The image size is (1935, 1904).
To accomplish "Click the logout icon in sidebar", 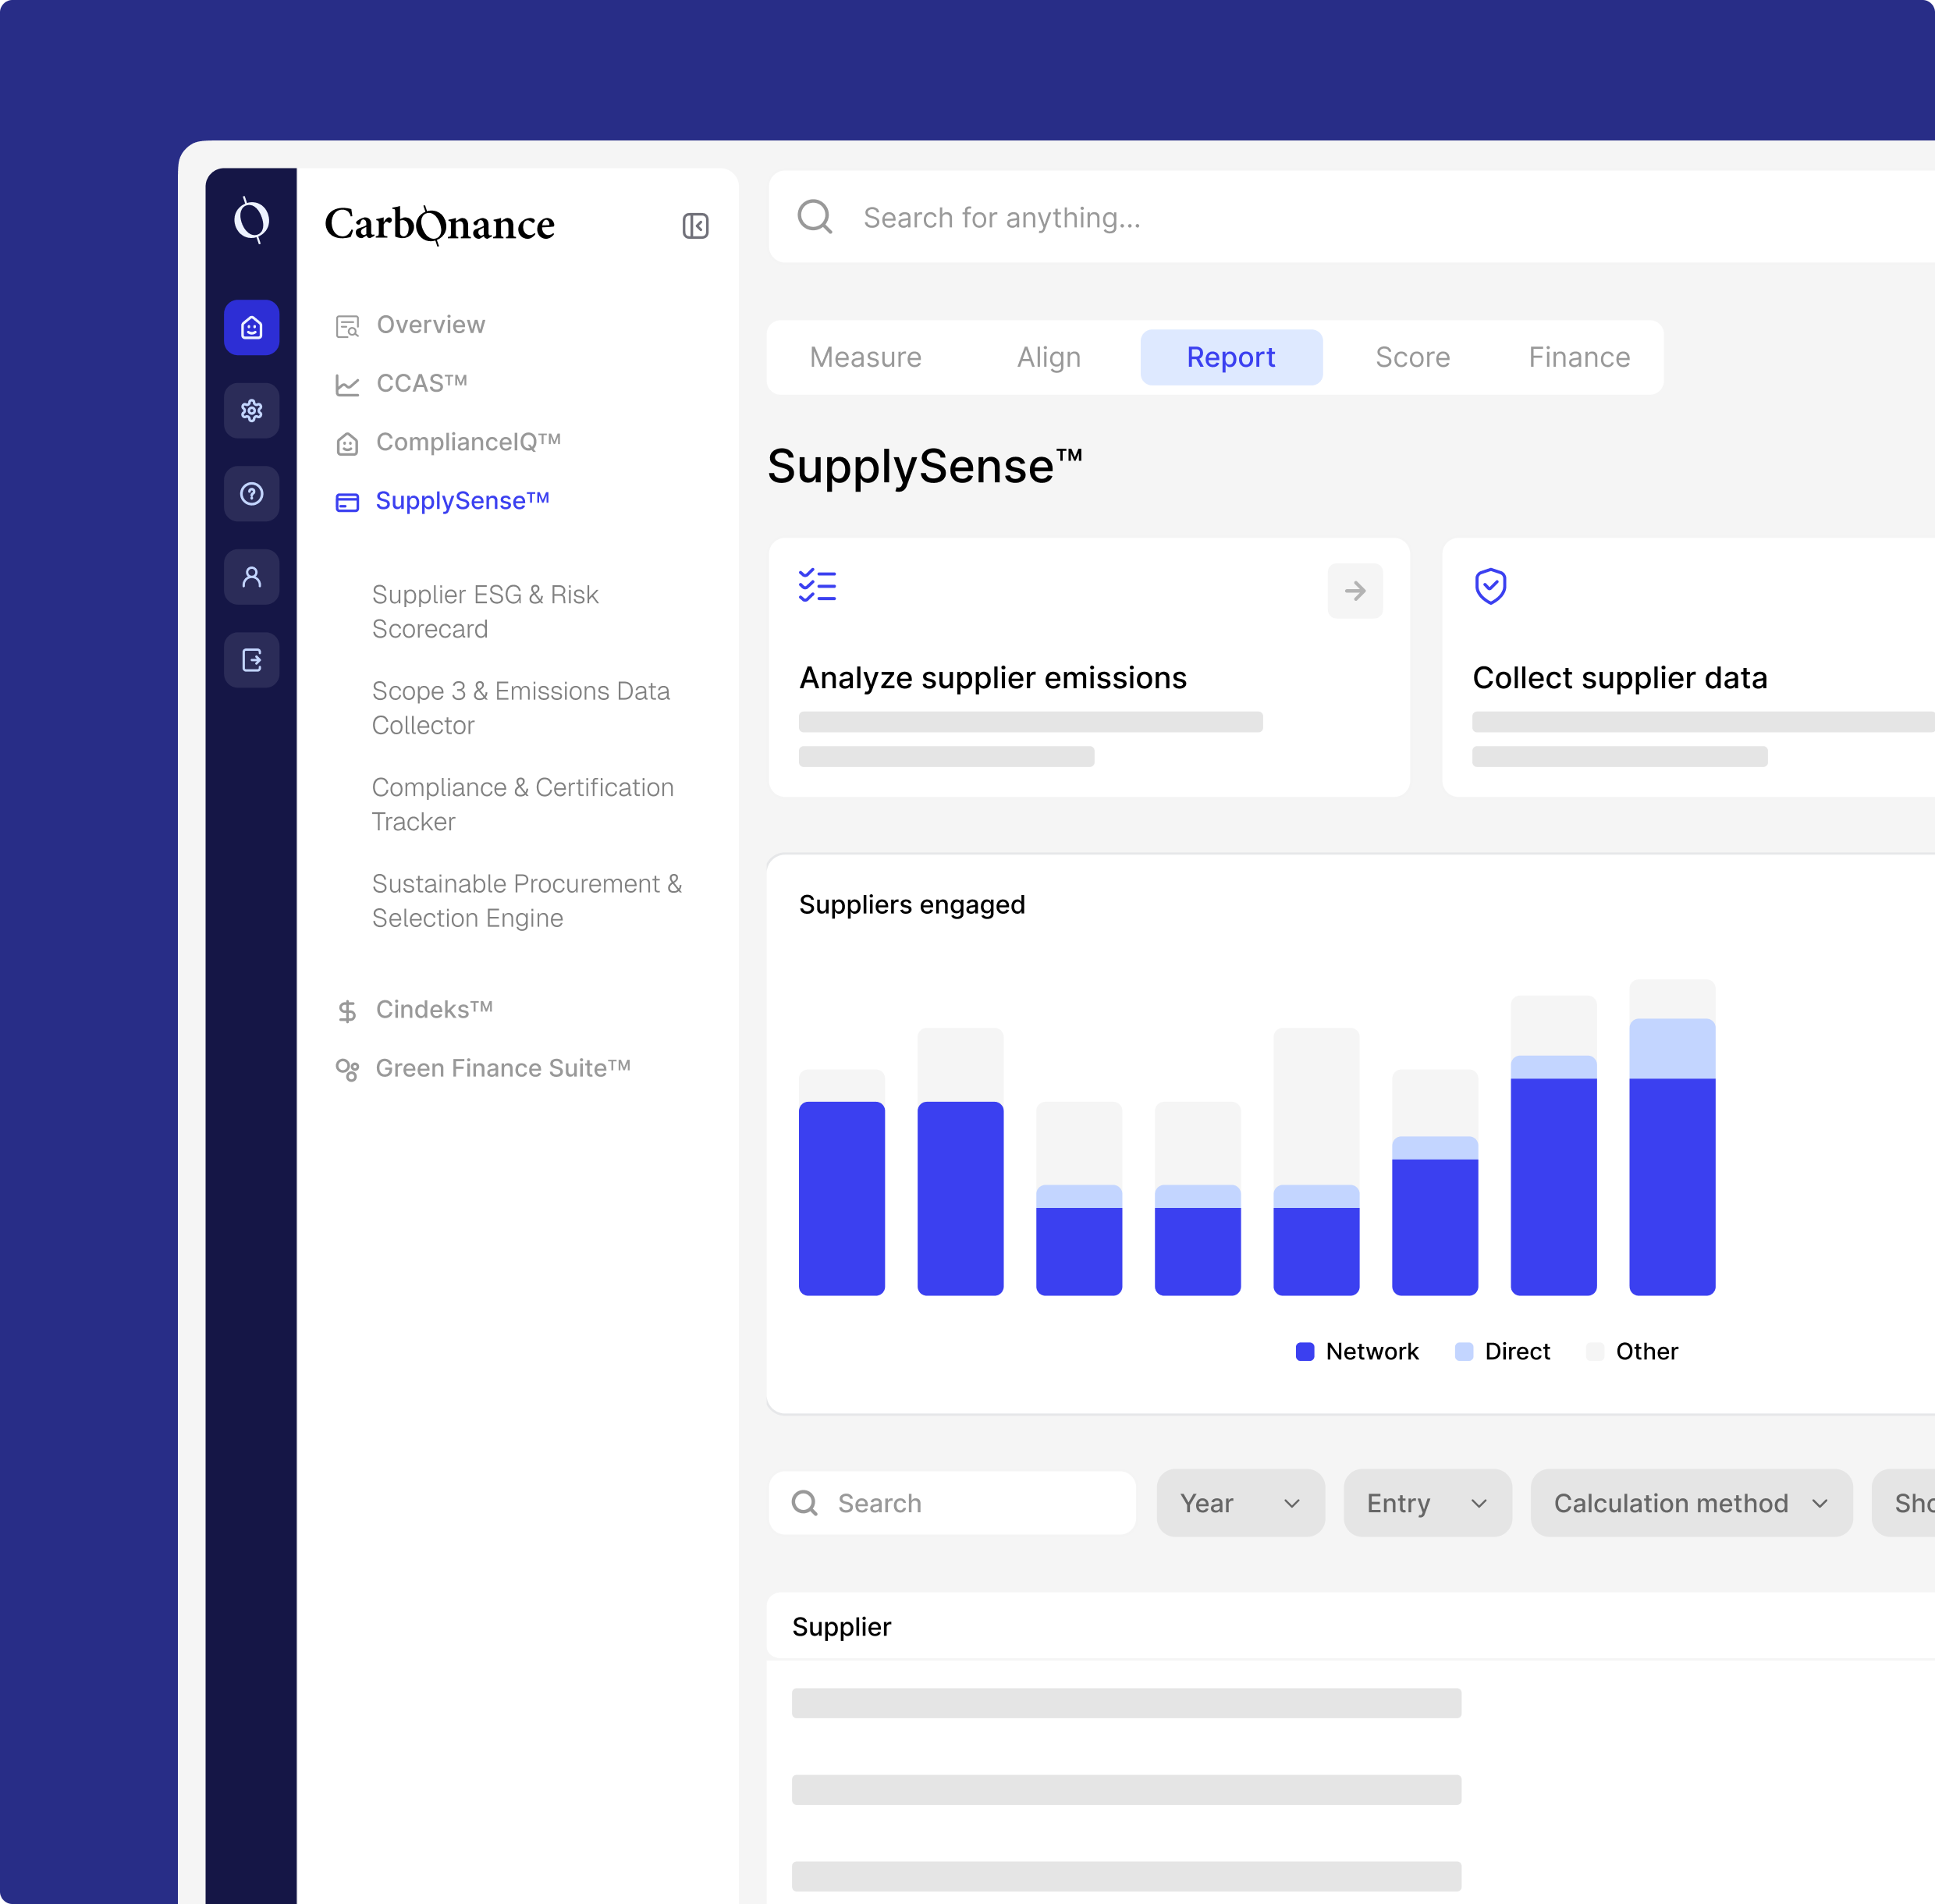I will [x=251, y=660].
